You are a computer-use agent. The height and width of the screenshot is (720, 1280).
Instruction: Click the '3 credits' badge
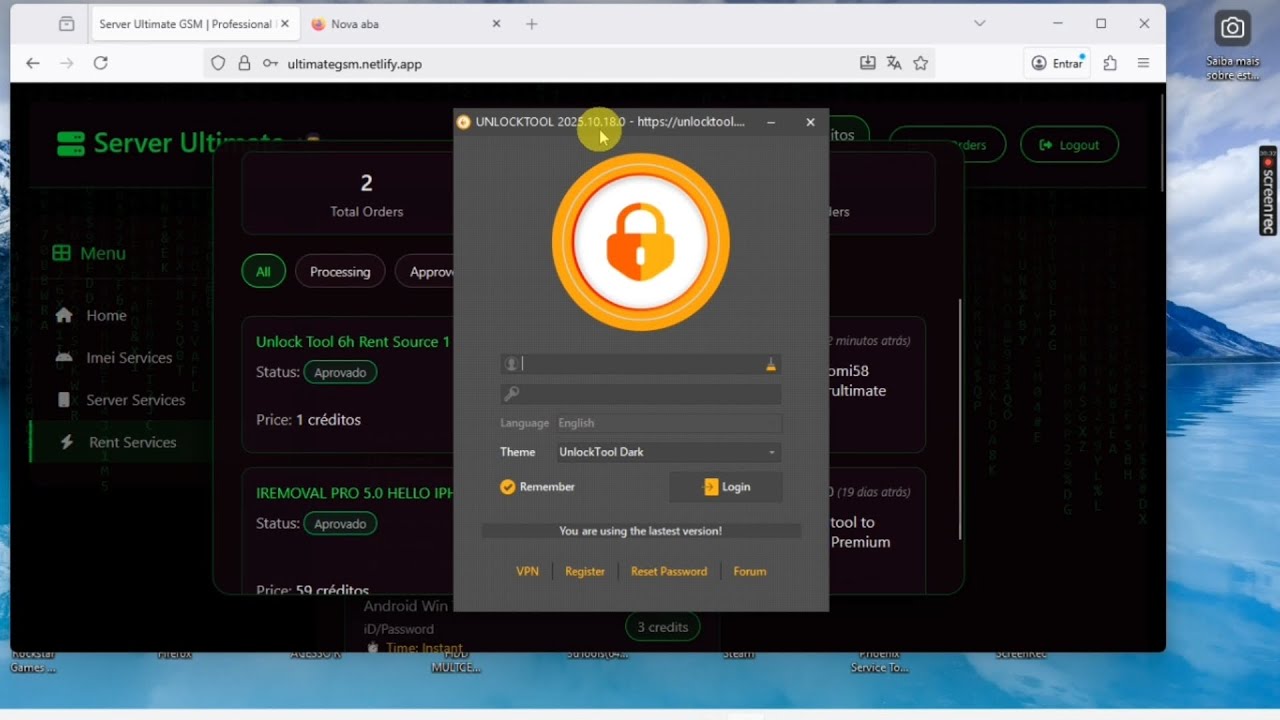pos(662,627)
